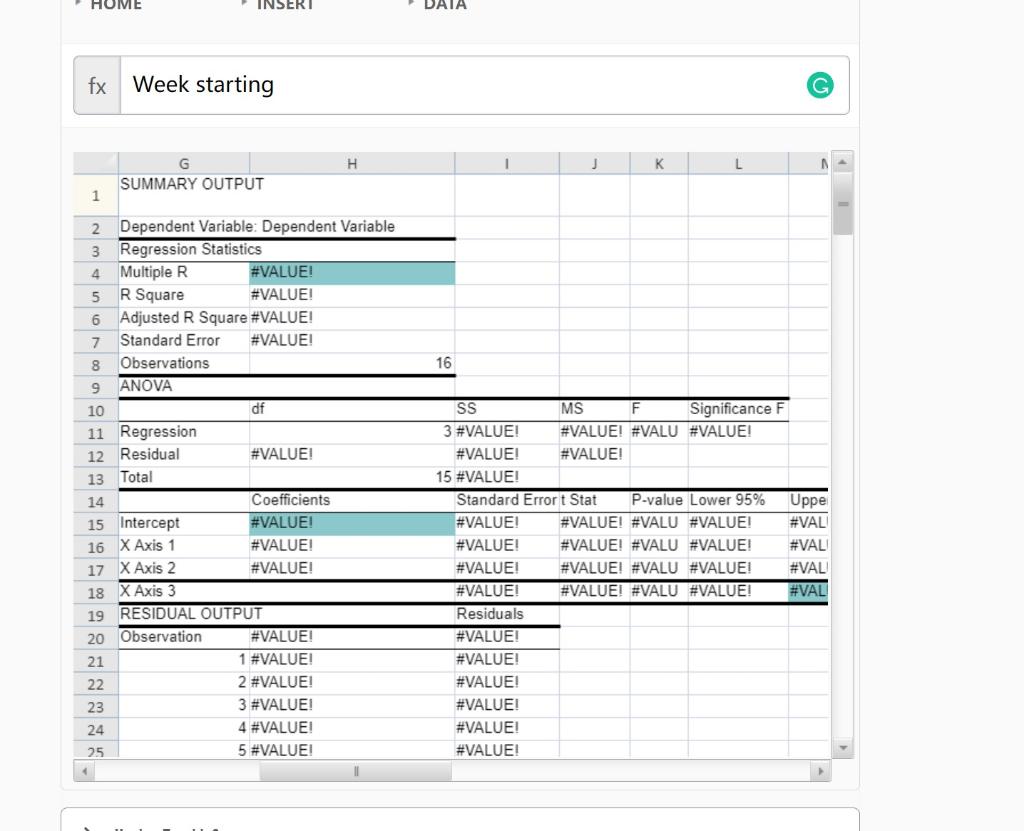The width and height of the screenshot is (1024, 831).
Task: Click observation number 1 cell
Action: click(x=184, y=660)
